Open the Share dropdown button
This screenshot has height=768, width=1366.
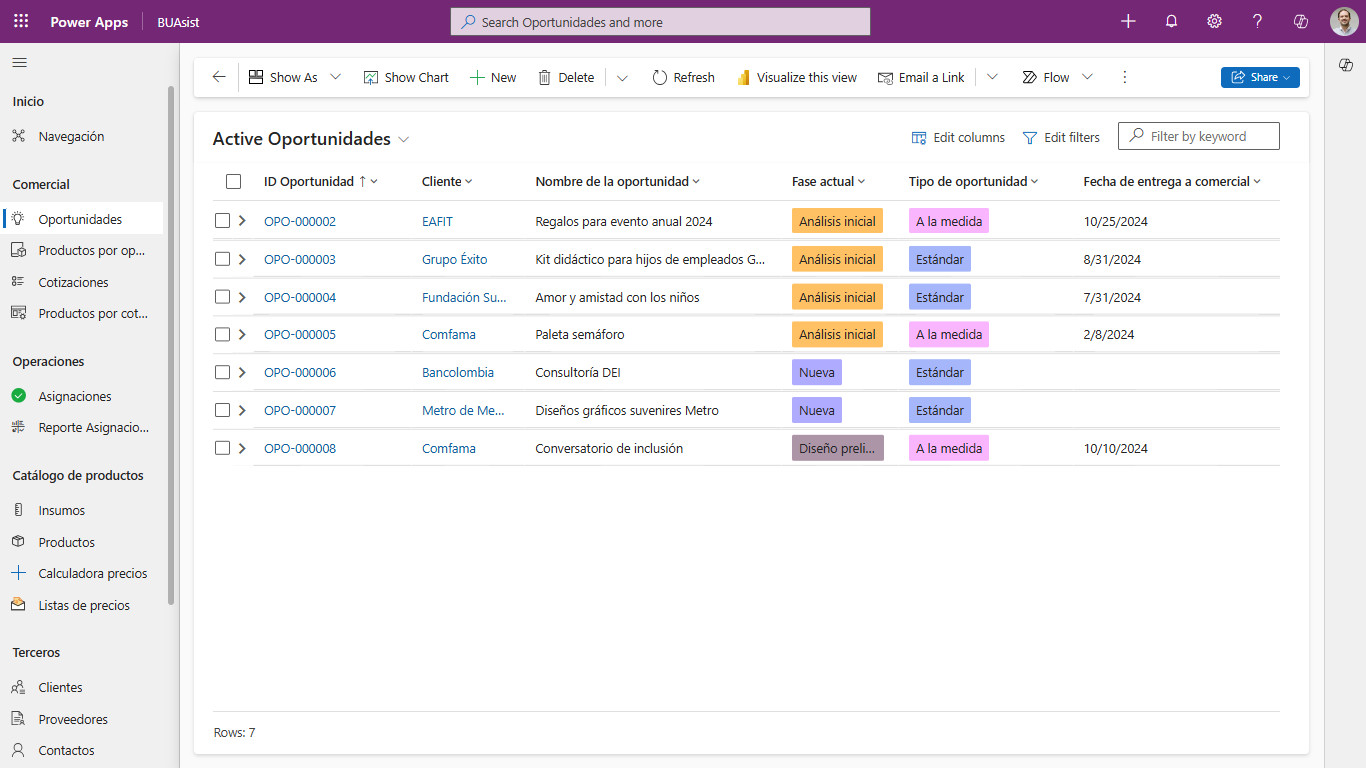click(1260, 77)
